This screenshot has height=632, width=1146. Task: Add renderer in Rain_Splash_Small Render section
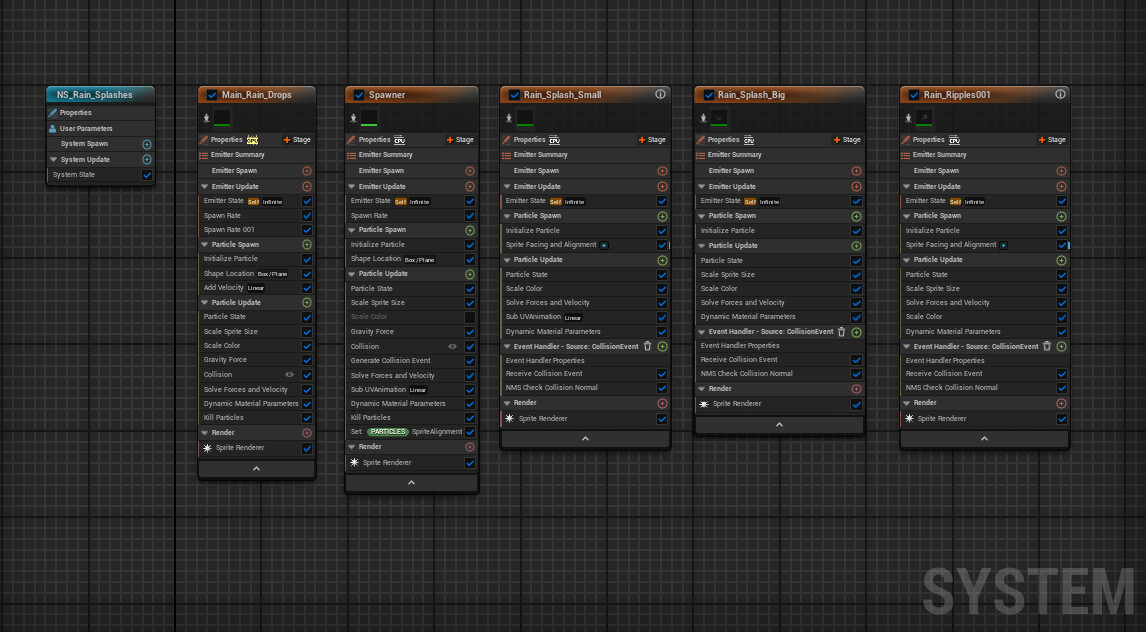point(662,403)
